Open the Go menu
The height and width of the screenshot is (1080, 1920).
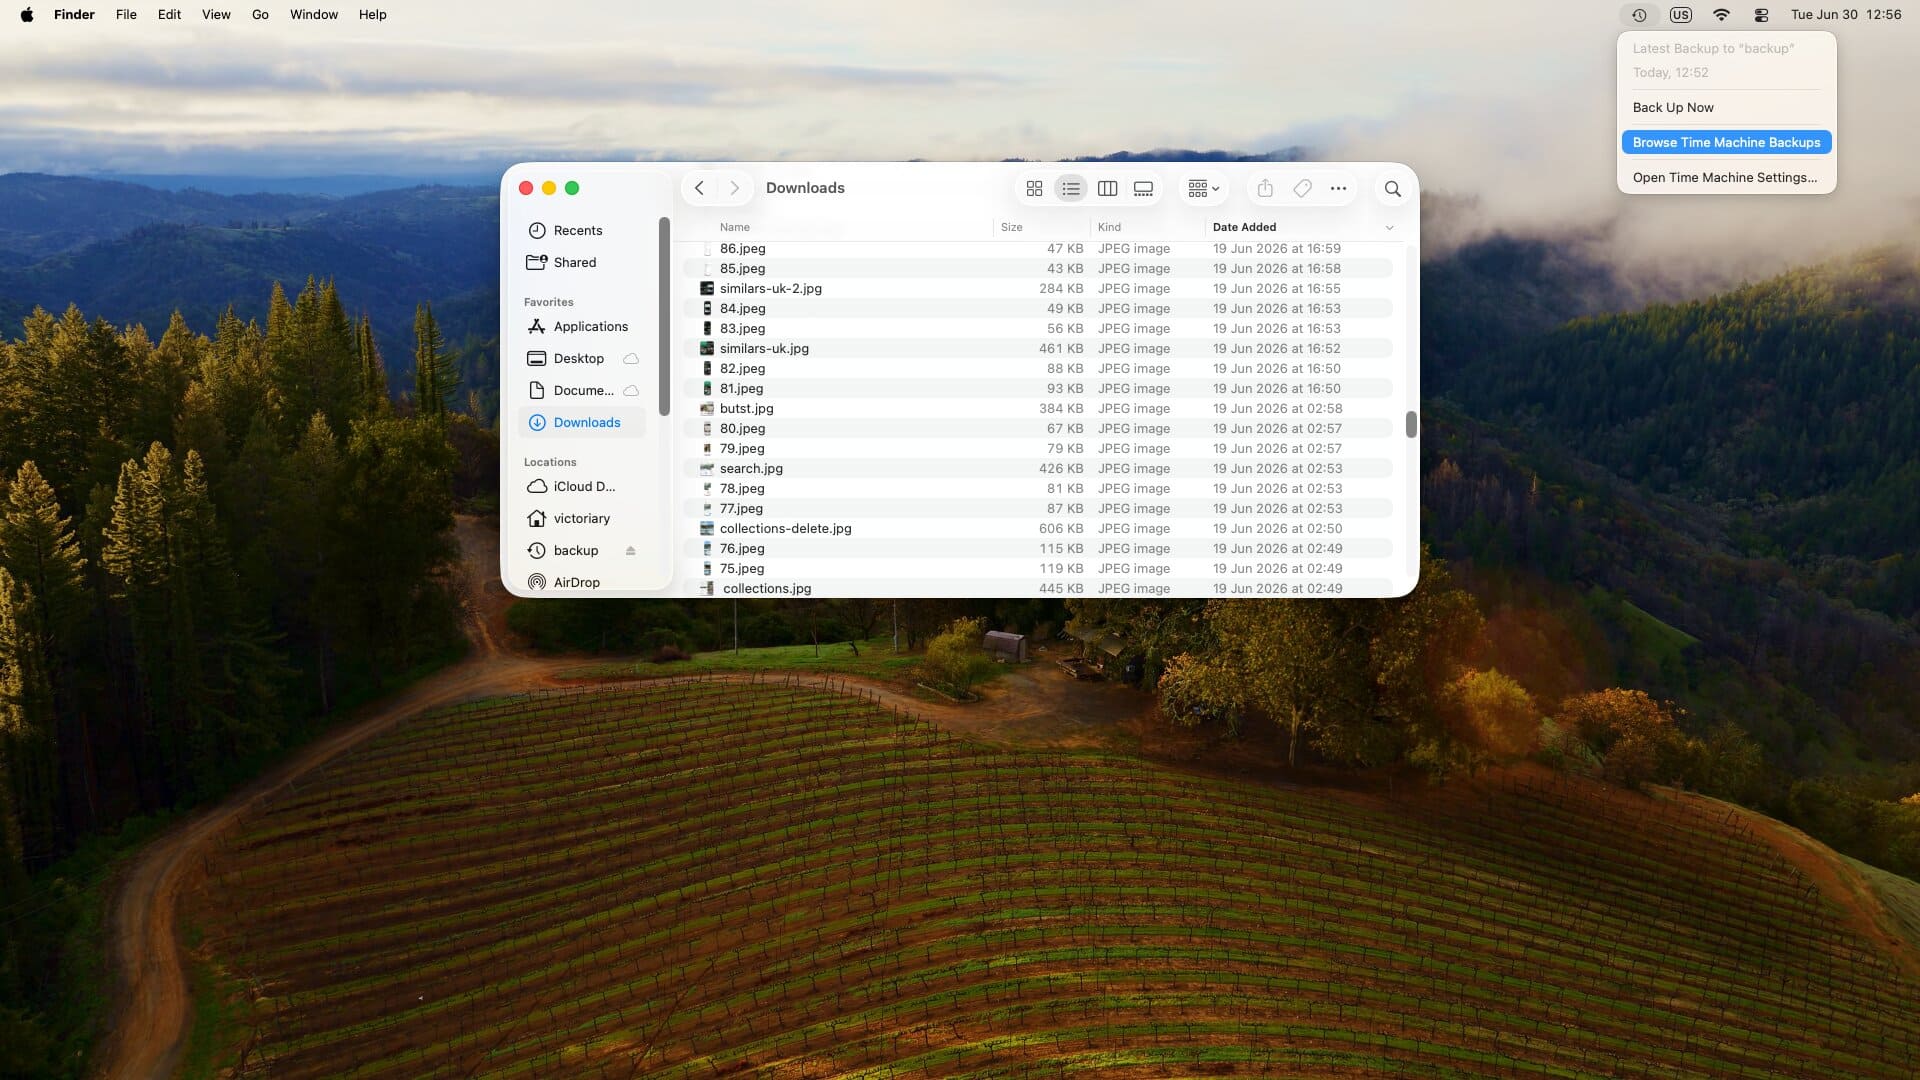[260, 15]
